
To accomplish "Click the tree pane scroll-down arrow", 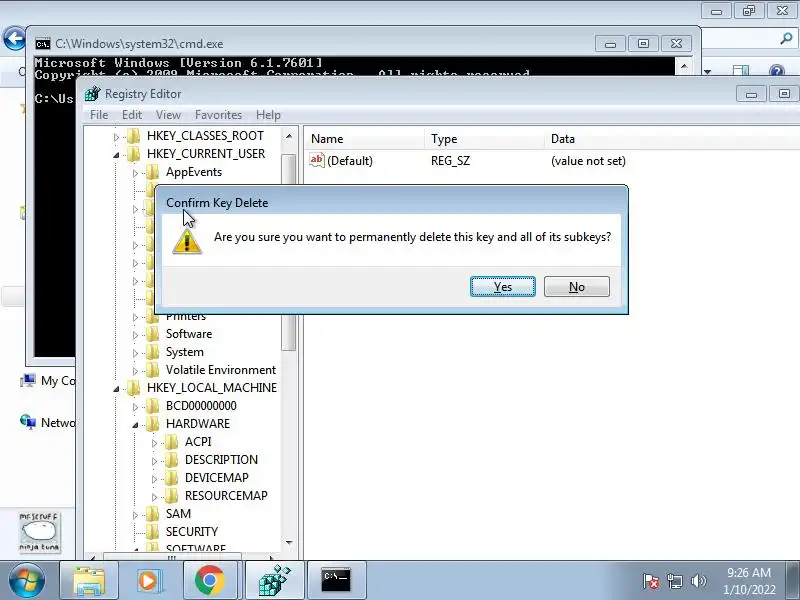I will pyautogui.click(x=289, y=542).
